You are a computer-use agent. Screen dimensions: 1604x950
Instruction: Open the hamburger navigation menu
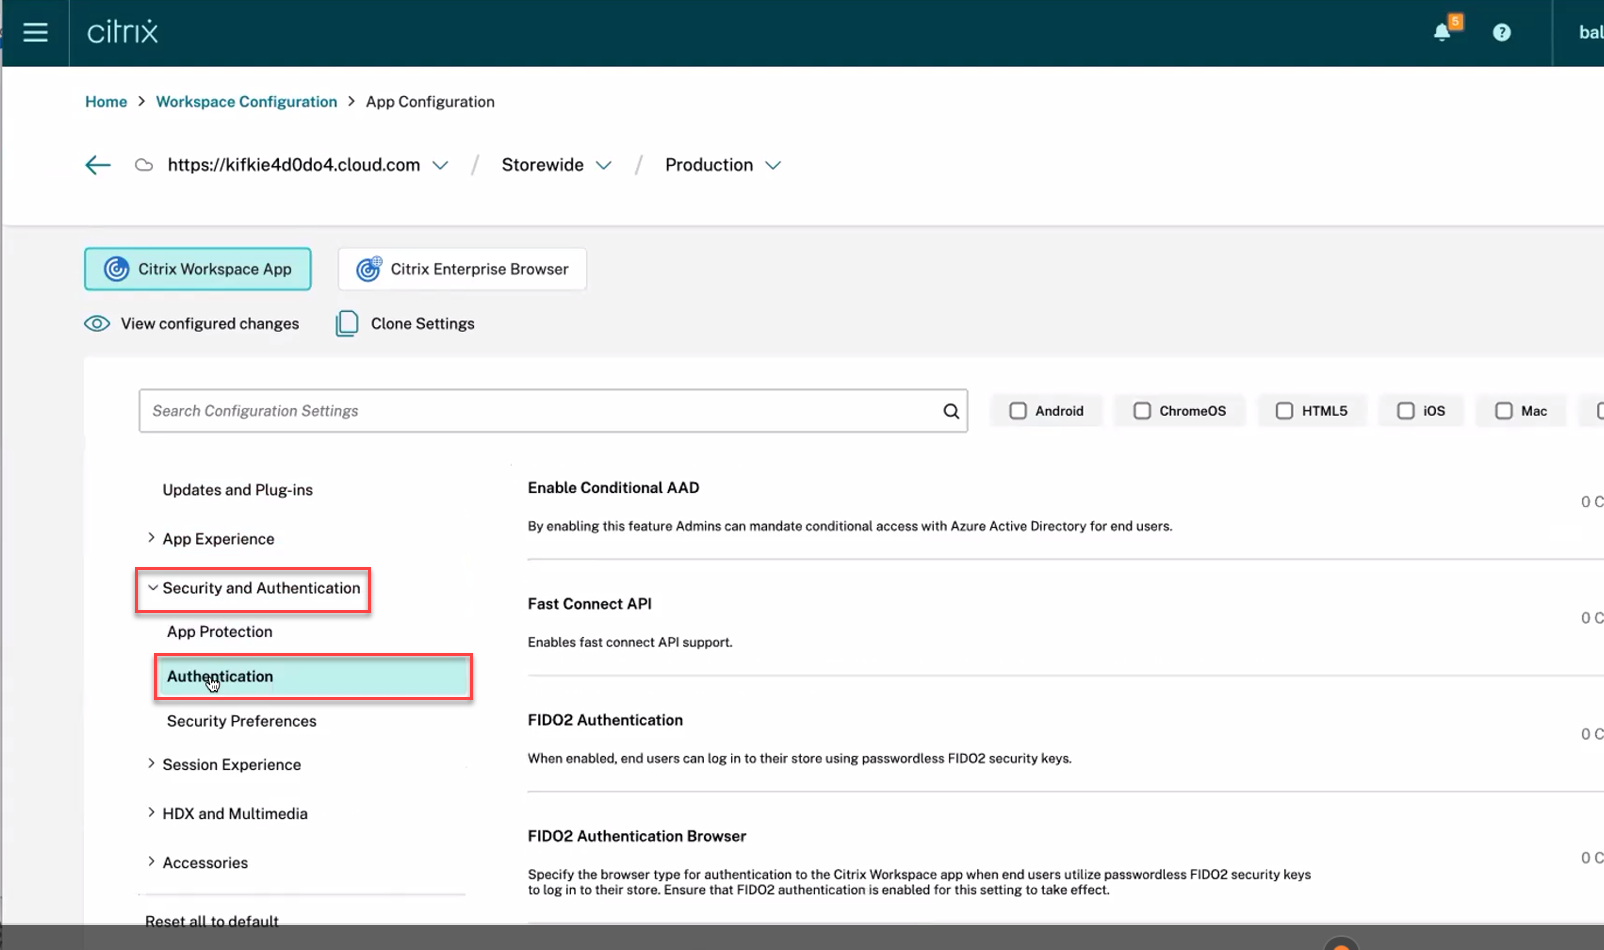(x=35, y=32)
